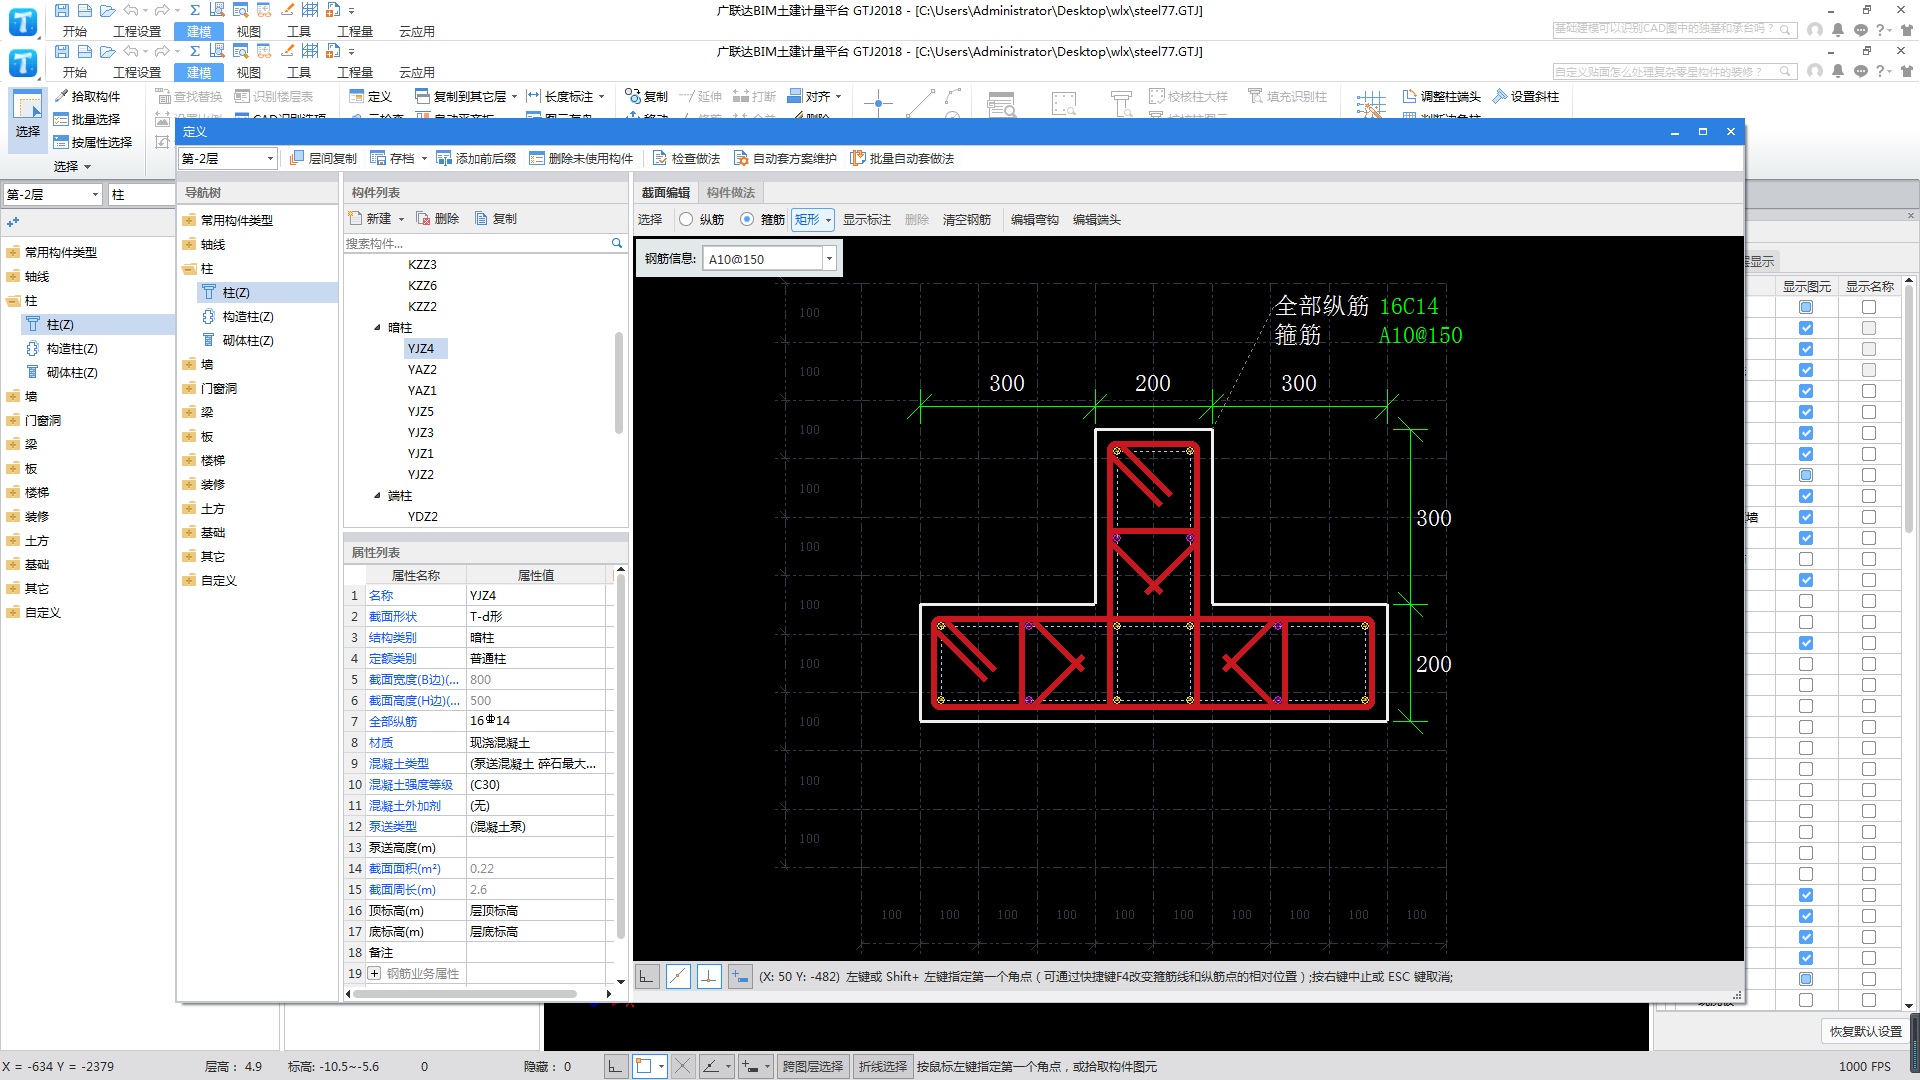Click the 编辑弯钩 button
Image resolution: width=1920 pixels, height=1080 pixels.
click(1034, 219)
